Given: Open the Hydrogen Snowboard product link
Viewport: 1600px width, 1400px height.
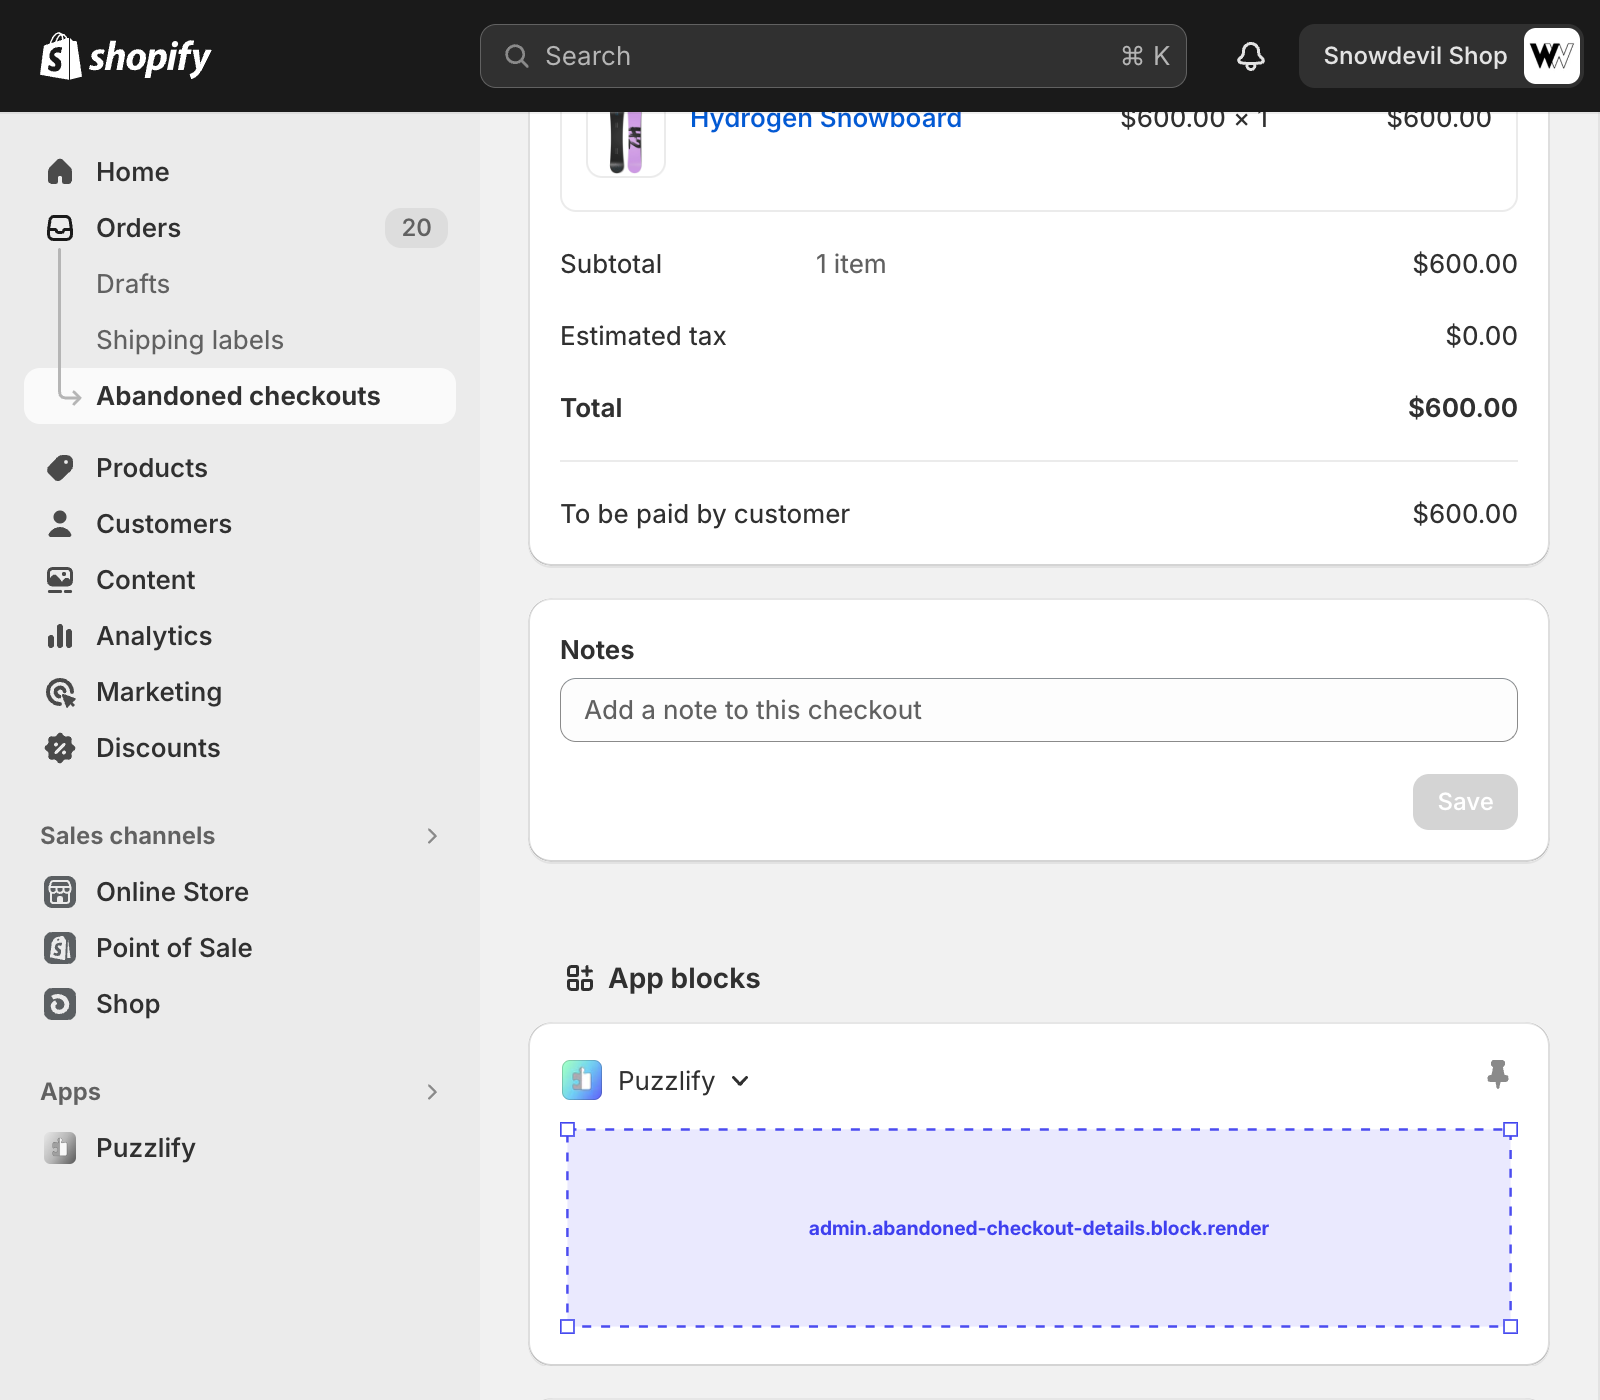Looking at the screenshot, I should [x=825, y=120].
